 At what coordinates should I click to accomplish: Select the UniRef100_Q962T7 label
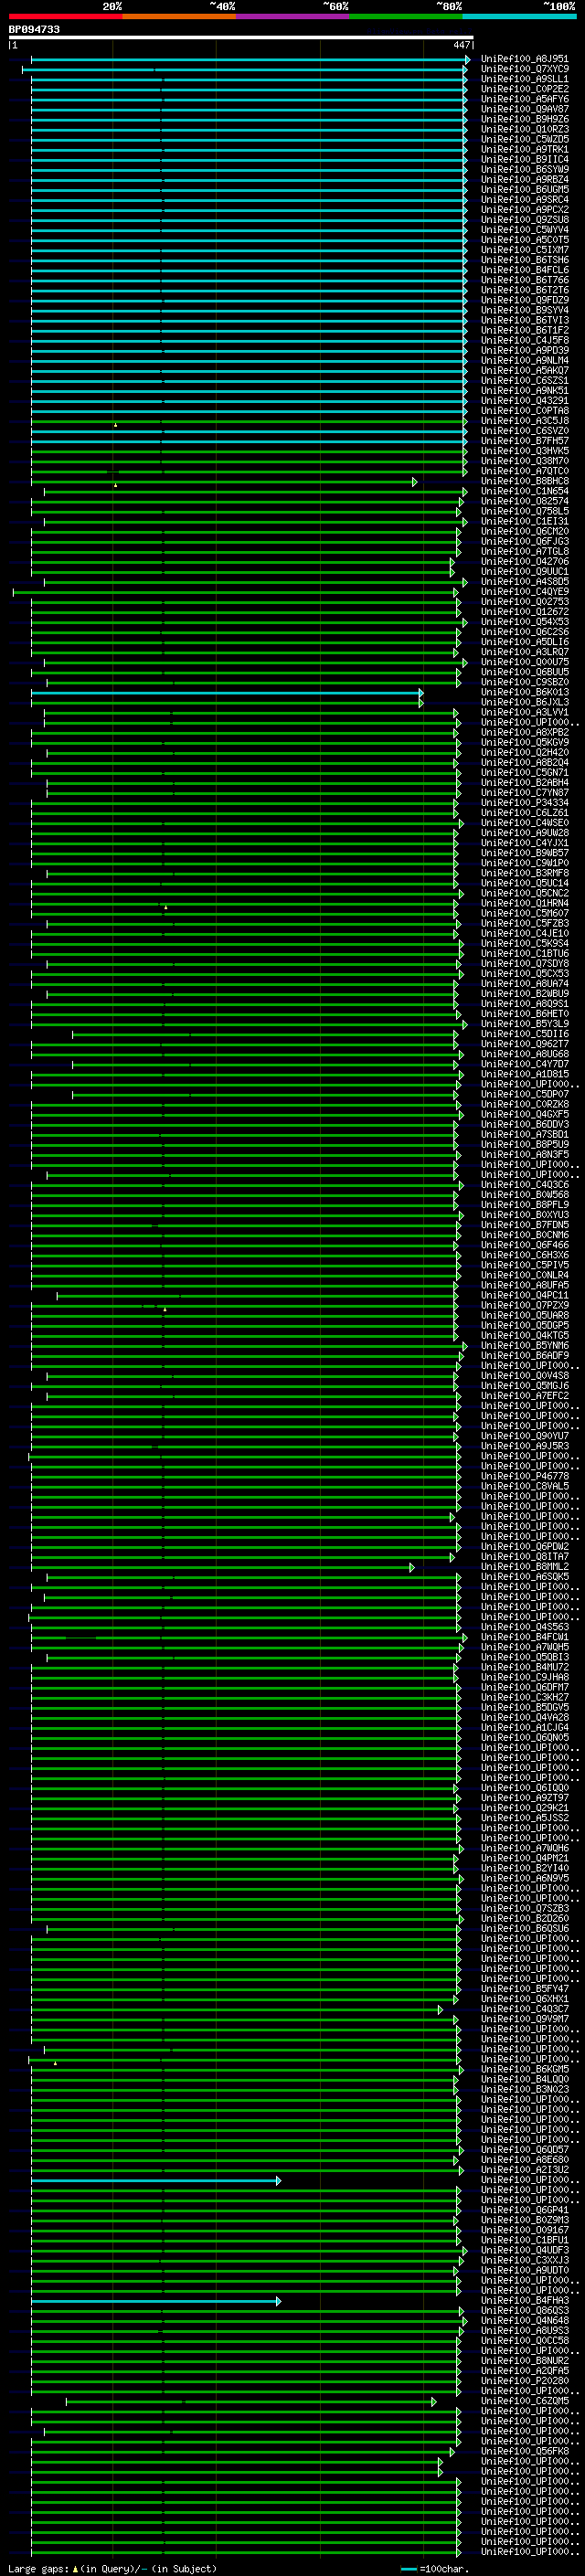(525, 1044)
